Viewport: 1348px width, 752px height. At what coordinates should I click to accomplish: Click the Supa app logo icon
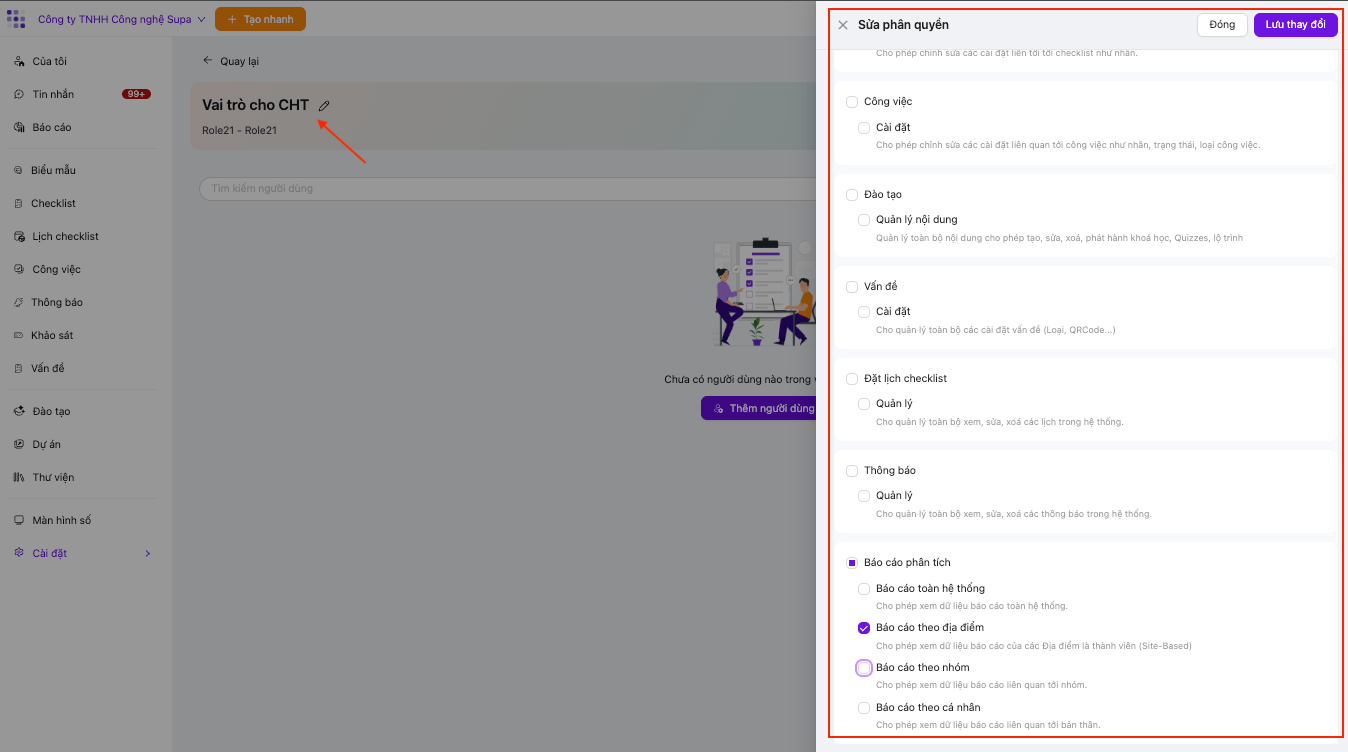(x=16, y=19)
